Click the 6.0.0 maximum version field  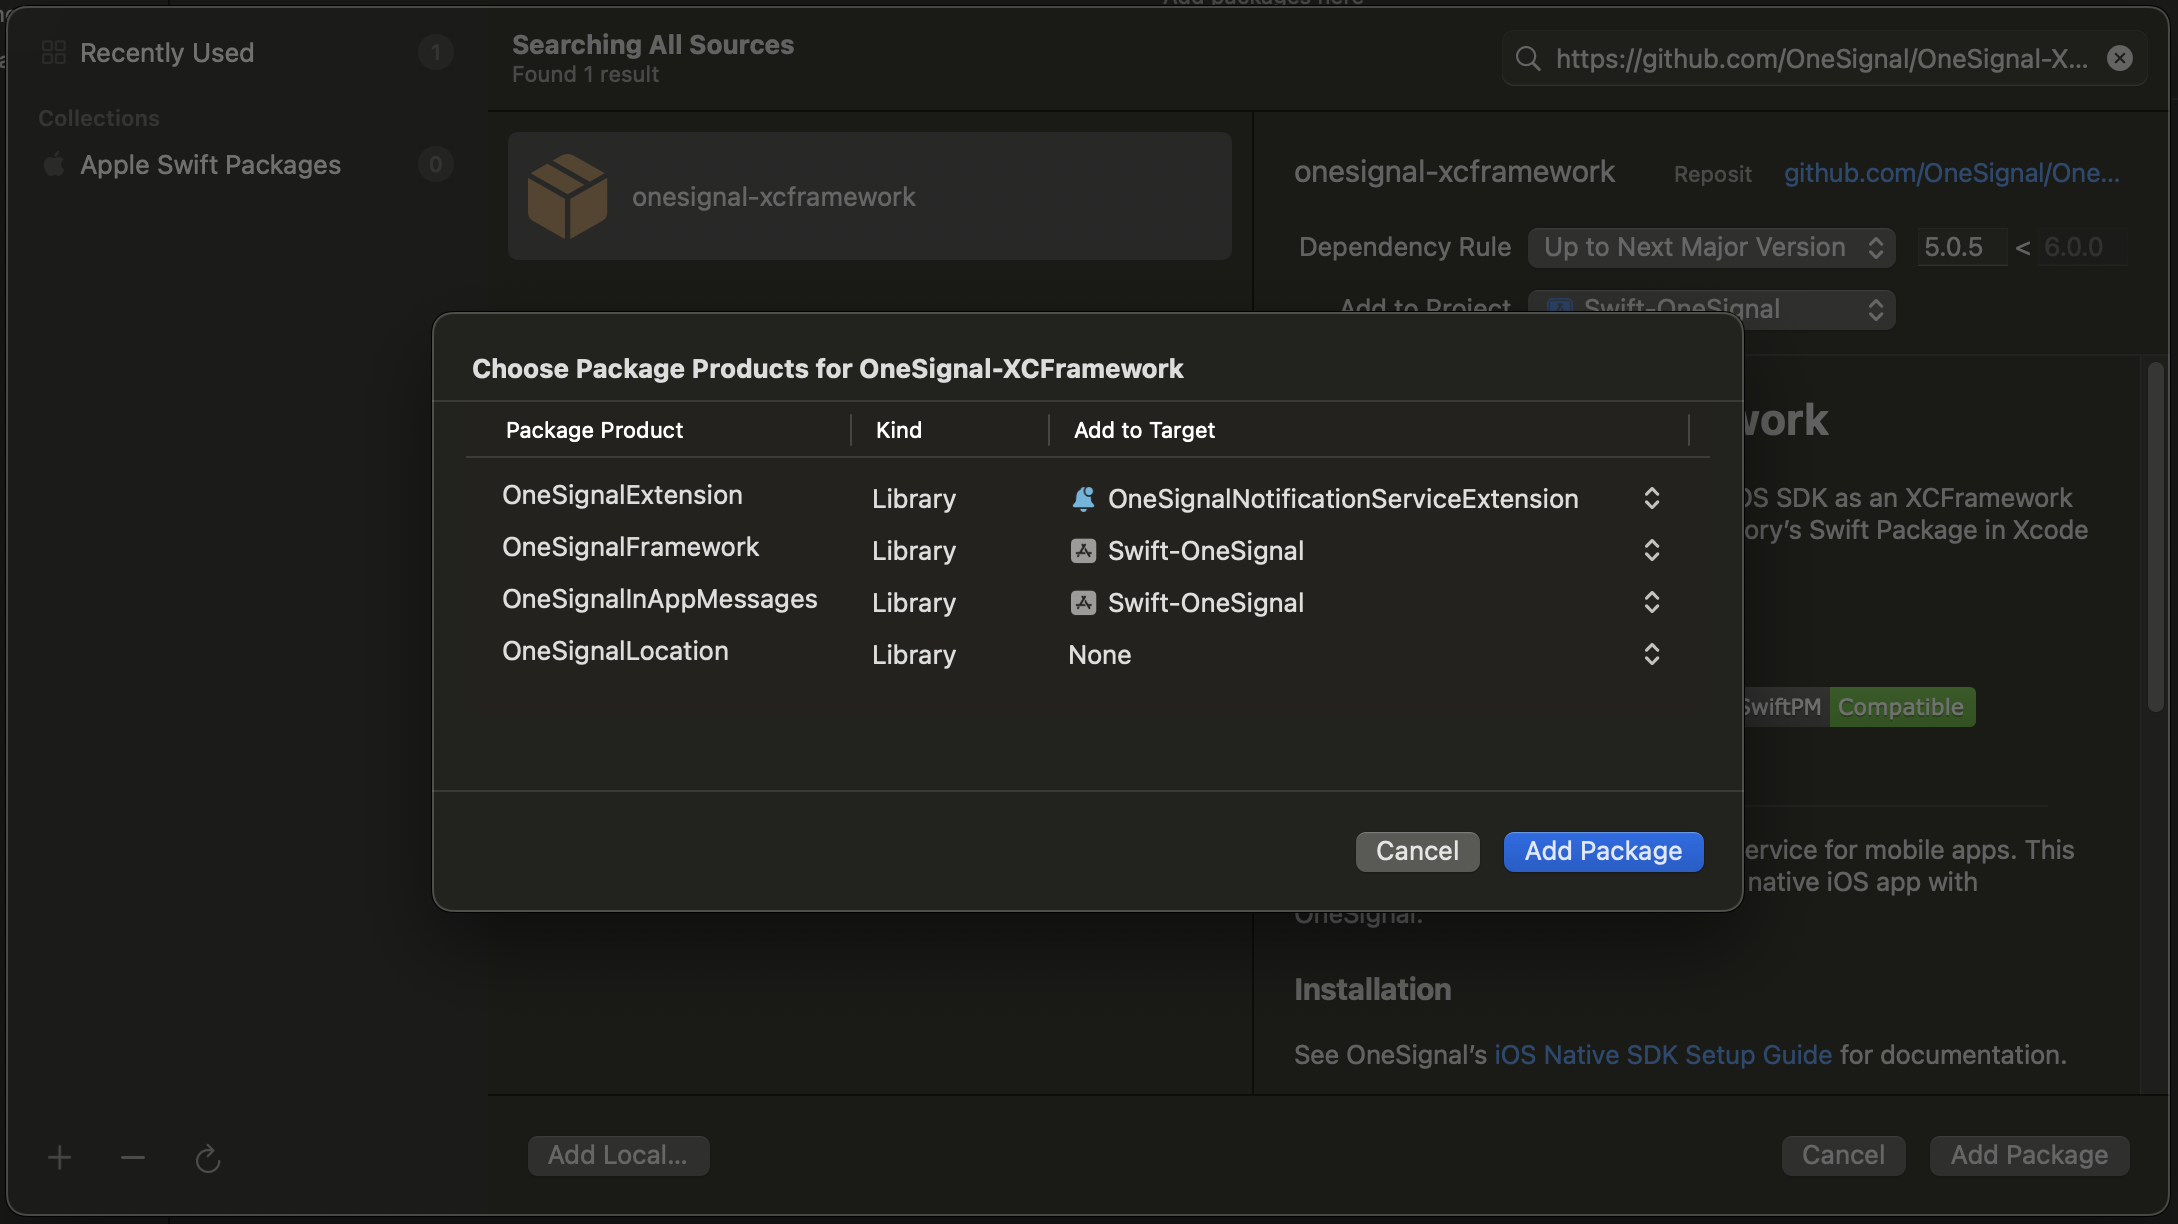[2082, 247]
